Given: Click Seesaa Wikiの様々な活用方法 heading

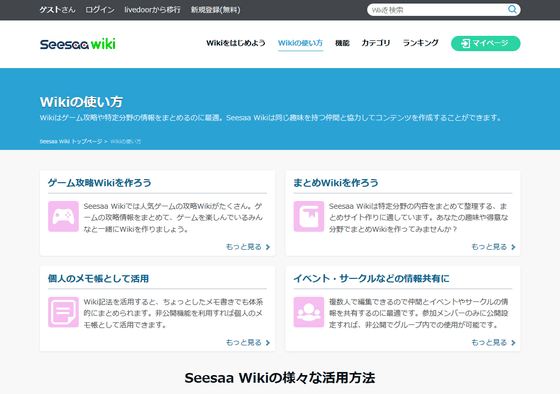Looking at the screenshot, I should pyautogui.click(x=280, y=378).
